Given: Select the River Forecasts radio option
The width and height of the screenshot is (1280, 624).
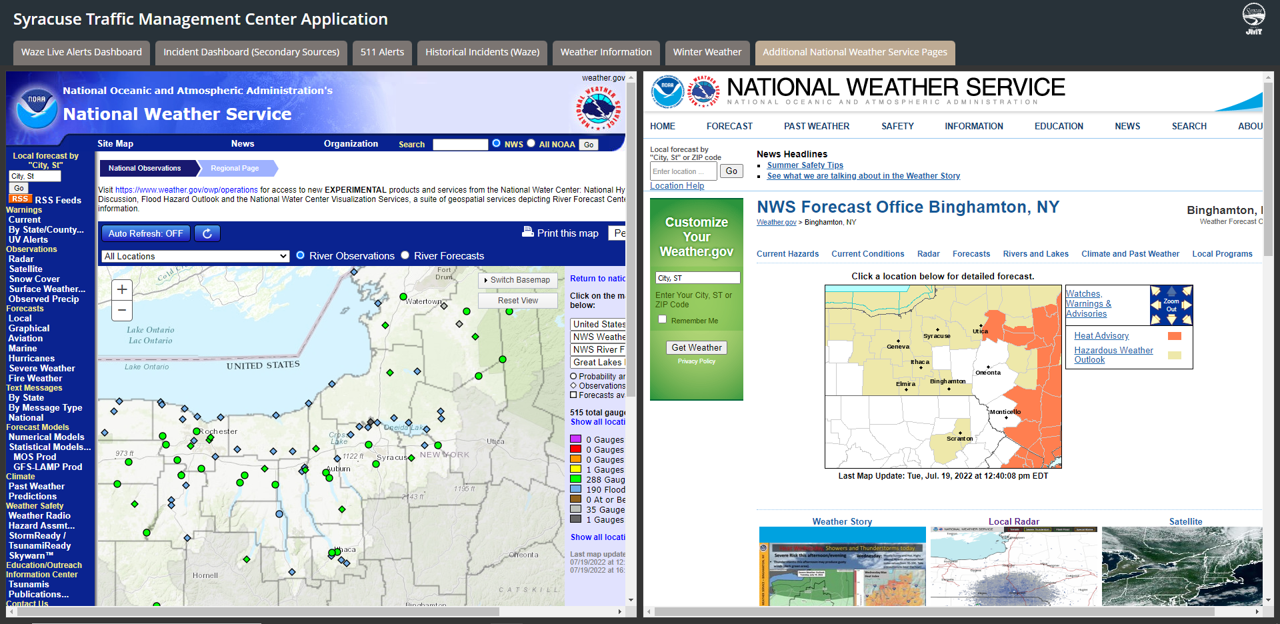Looking at the screenshot, I should tap(405, 256).
